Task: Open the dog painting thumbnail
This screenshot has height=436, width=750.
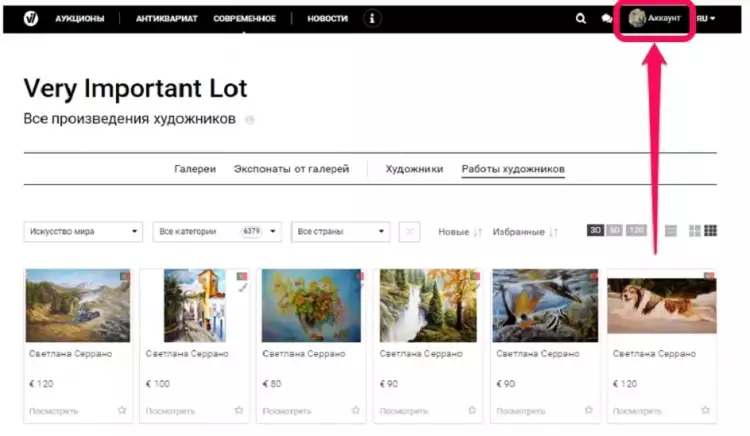Action: [662, 306]
